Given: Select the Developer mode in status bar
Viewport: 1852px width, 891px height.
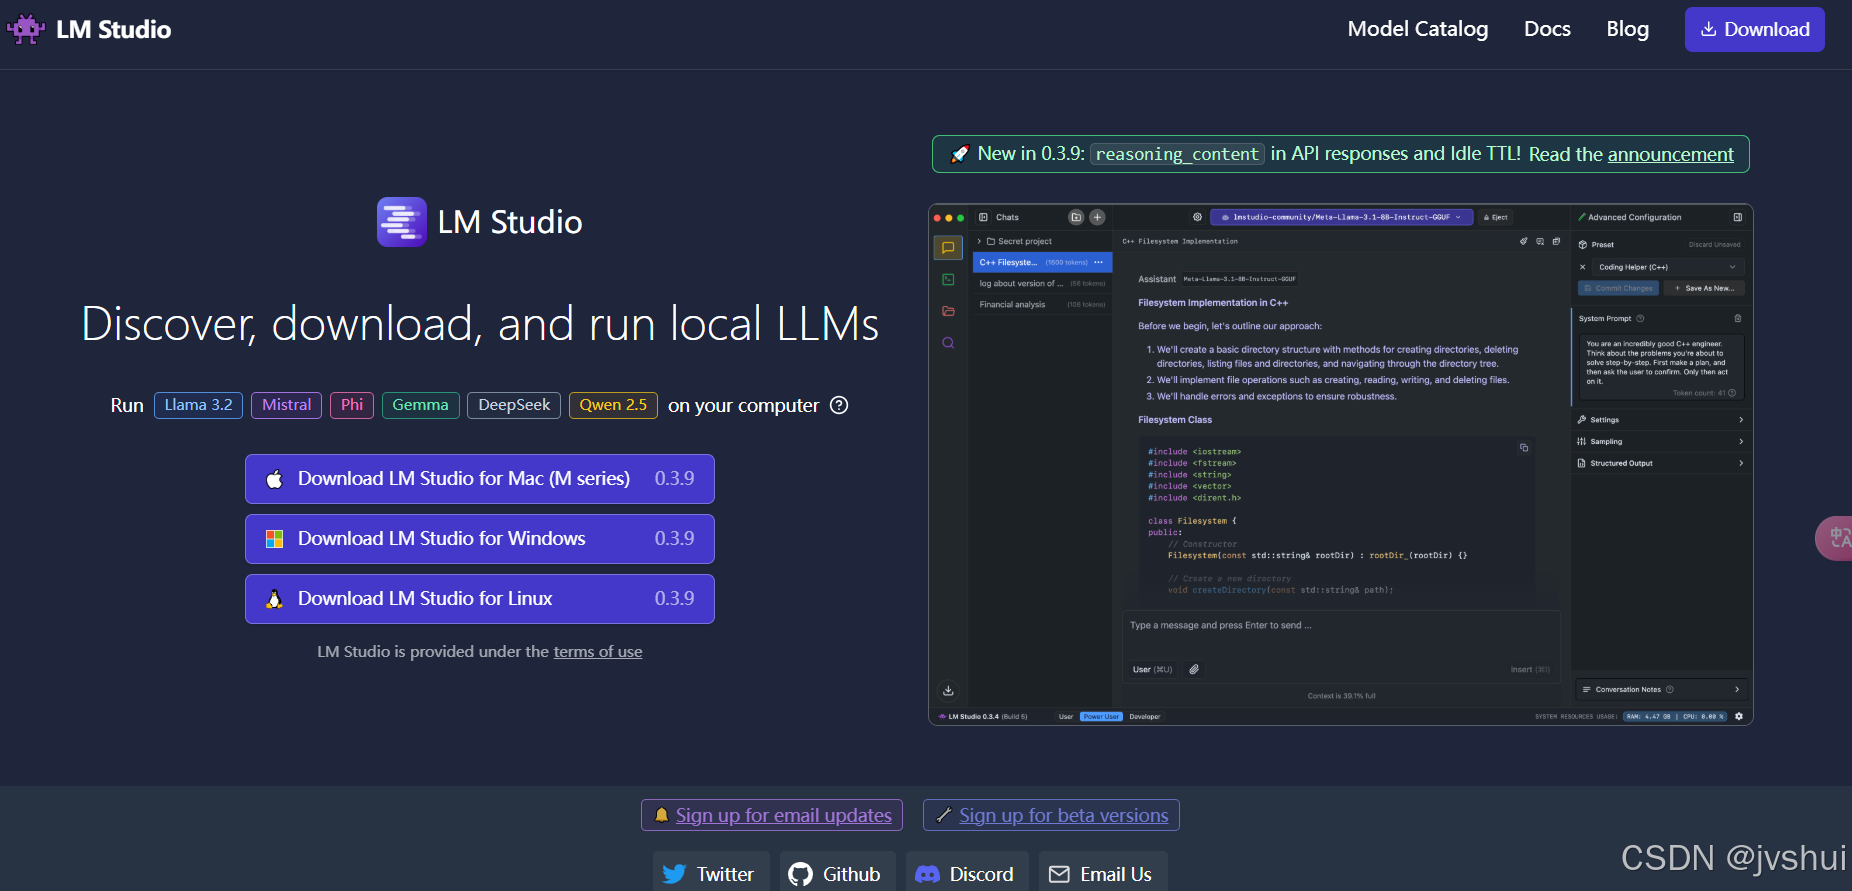Looking at the screenshot, I should tap(1145, 717).
